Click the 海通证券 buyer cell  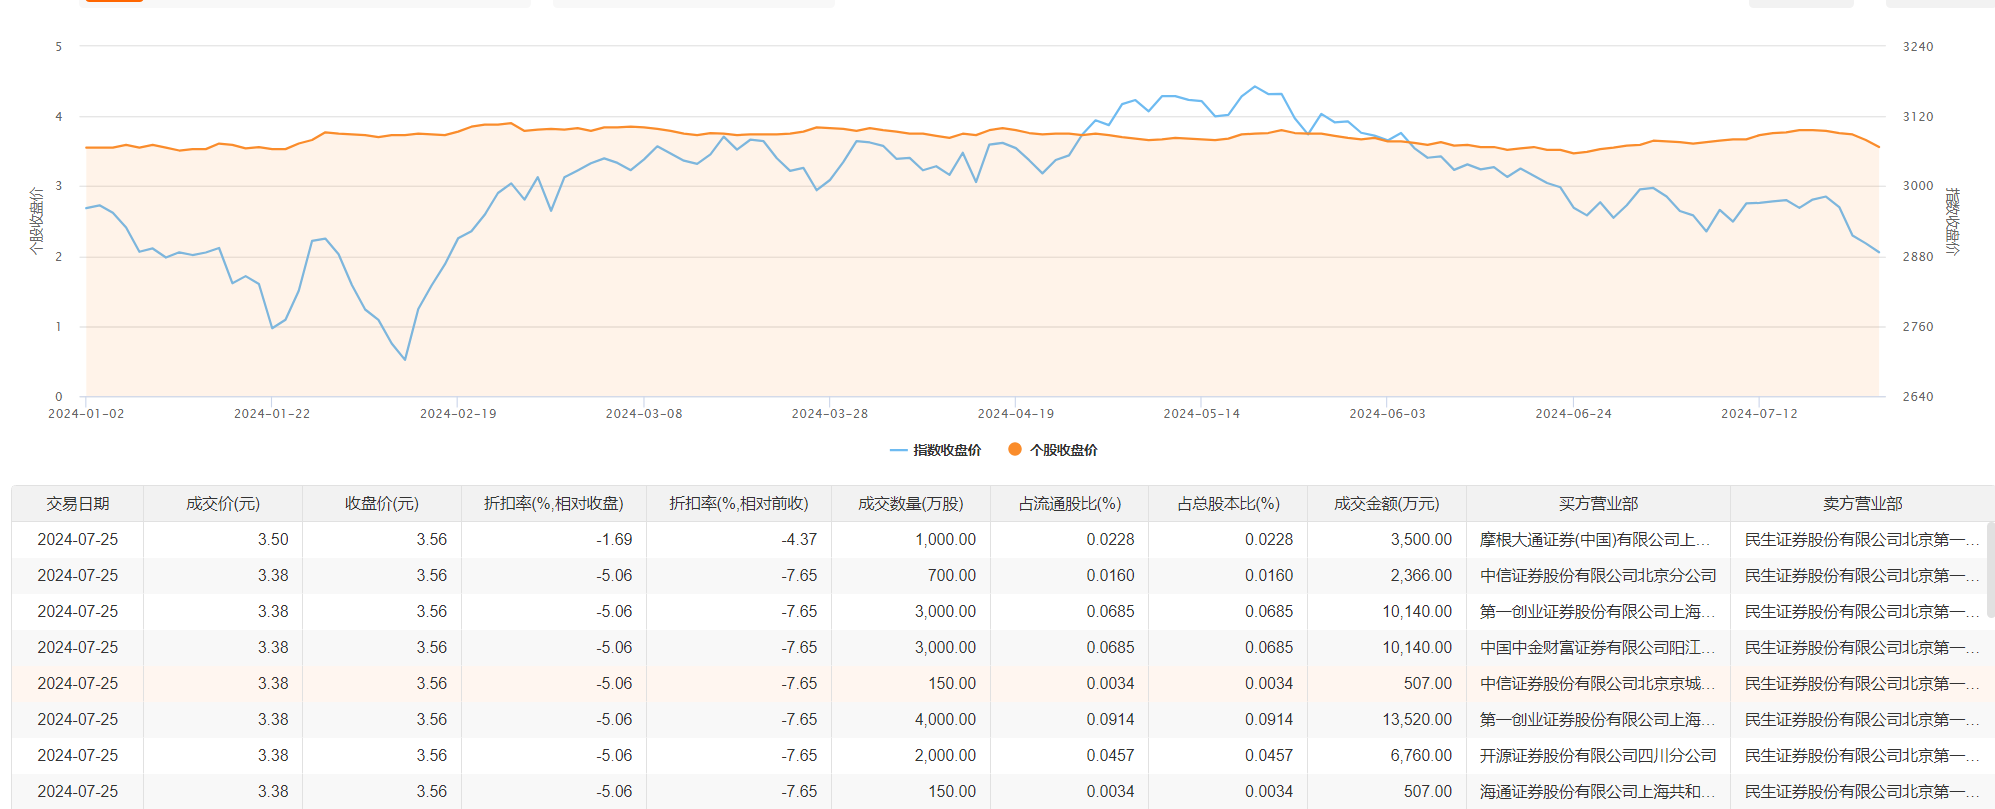coord(1595,792)
